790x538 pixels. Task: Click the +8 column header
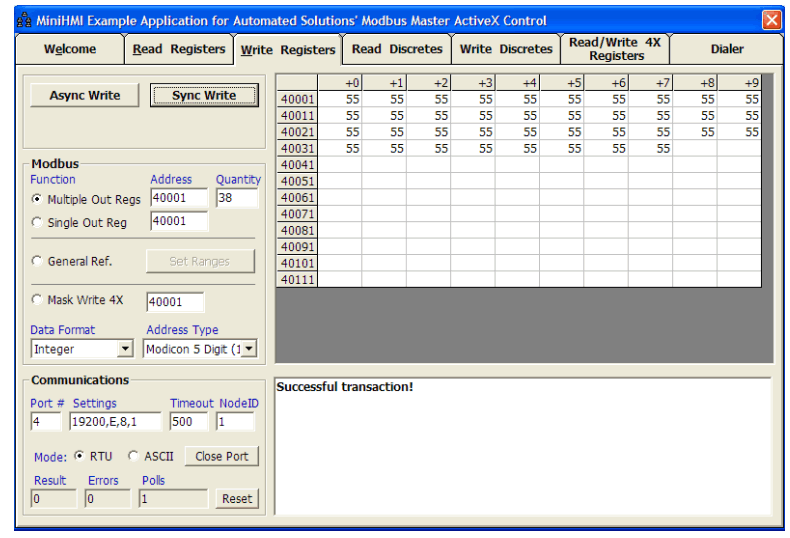(x=694, y=83)
